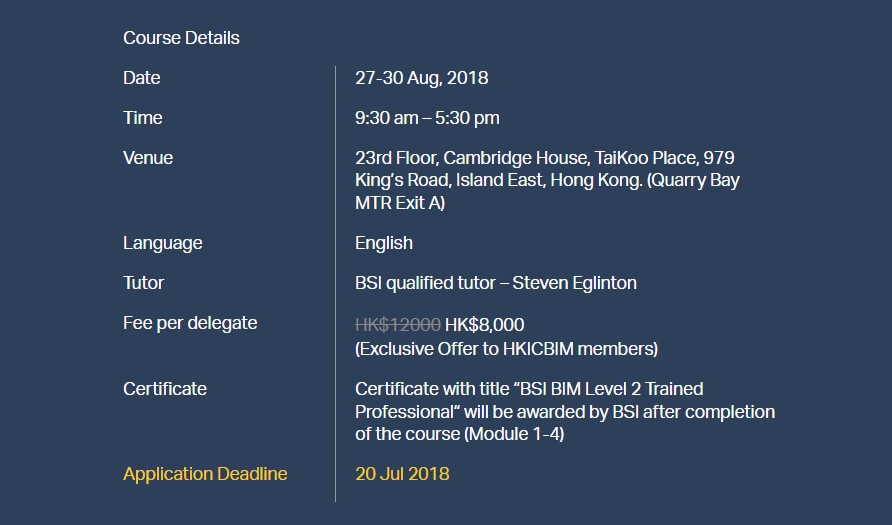Click the MTR Exit A) text
The height and width of the screenshot is (525, 892).
400,203
